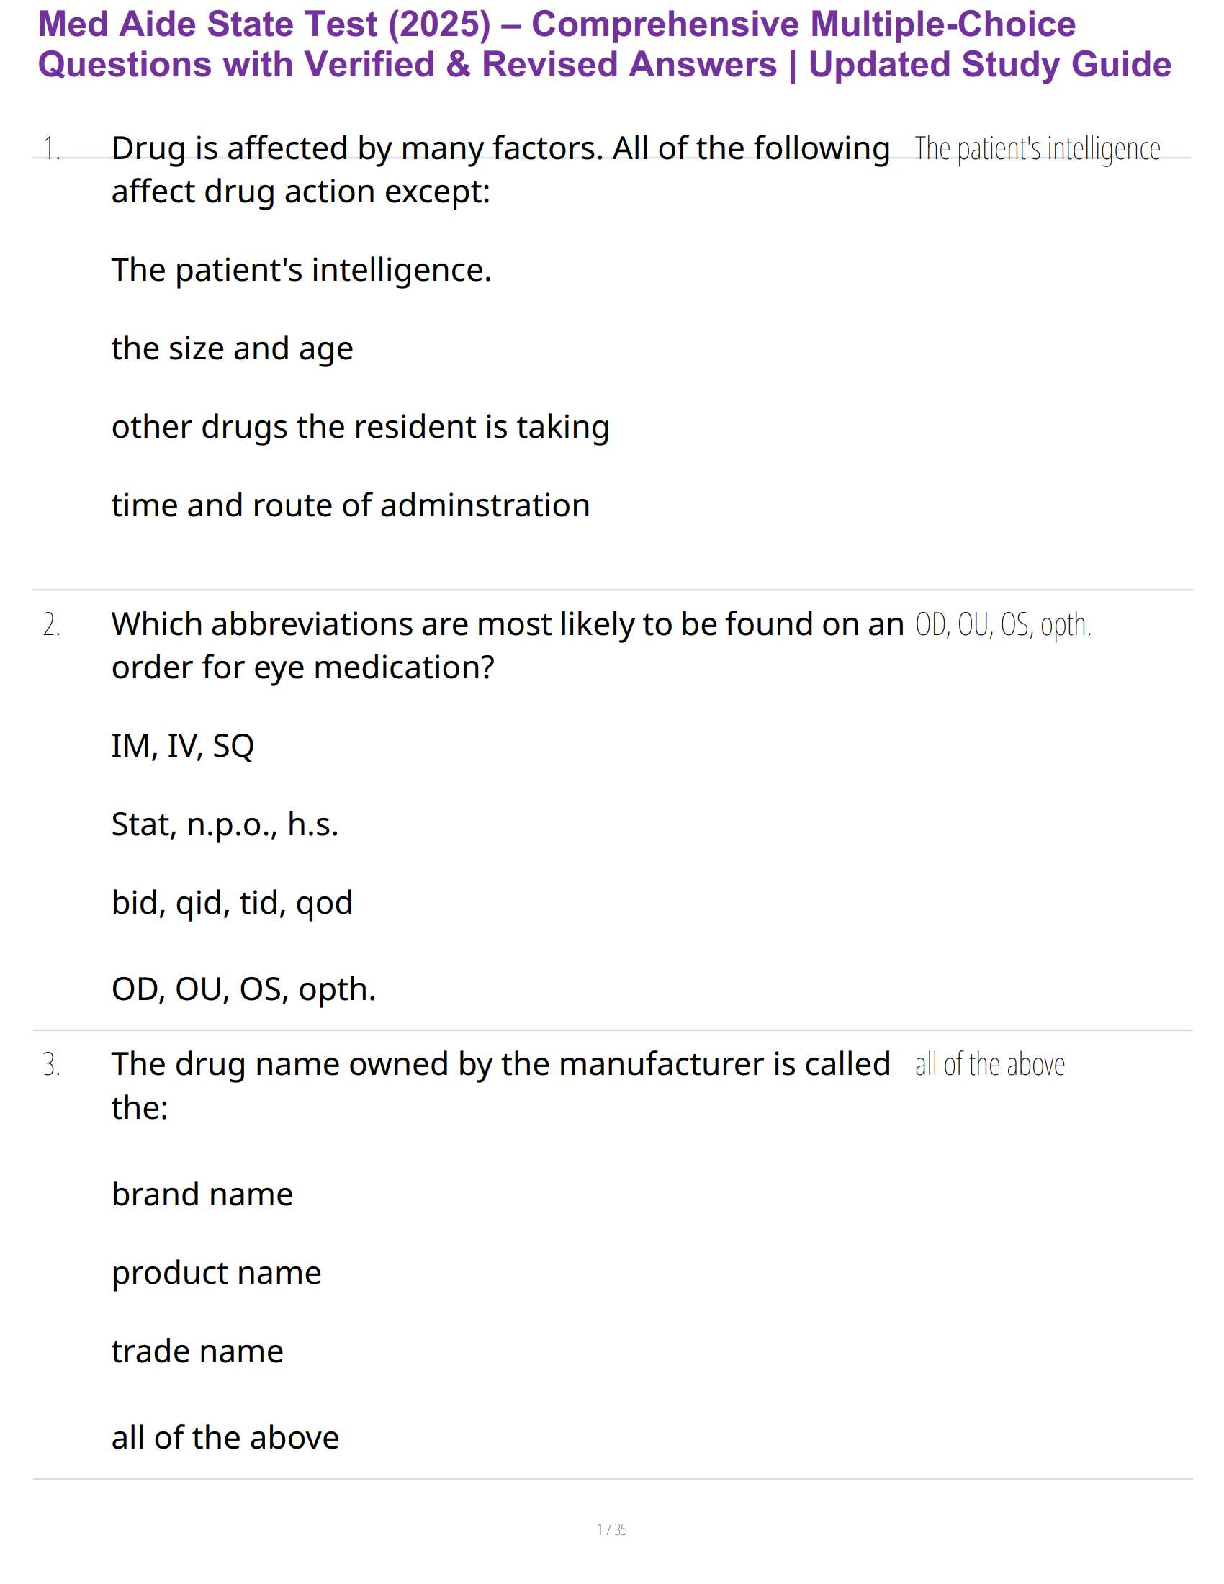
Task: Click question number 3 marker
Action: [51, 1065]
